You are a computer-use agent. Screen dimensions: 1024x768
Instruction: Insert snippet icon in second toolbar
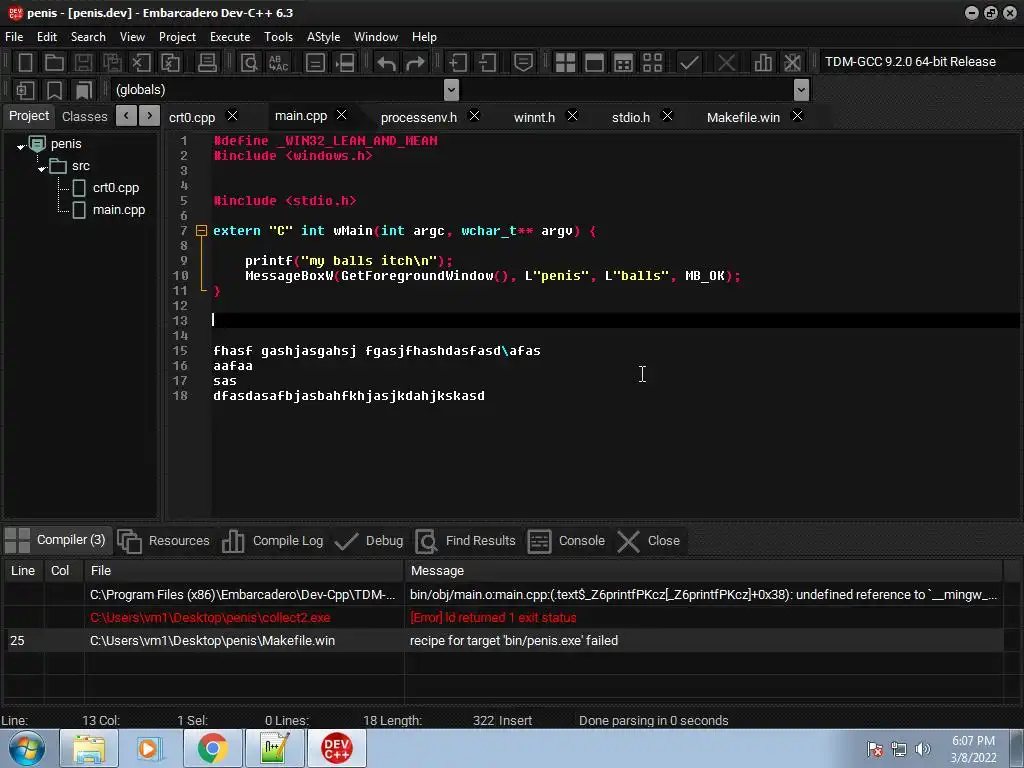[25, 90]
